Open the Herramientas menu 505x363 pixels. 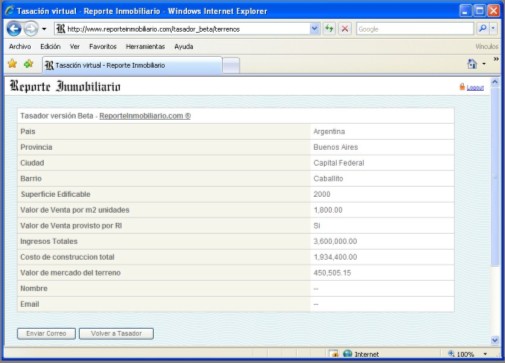145,47
